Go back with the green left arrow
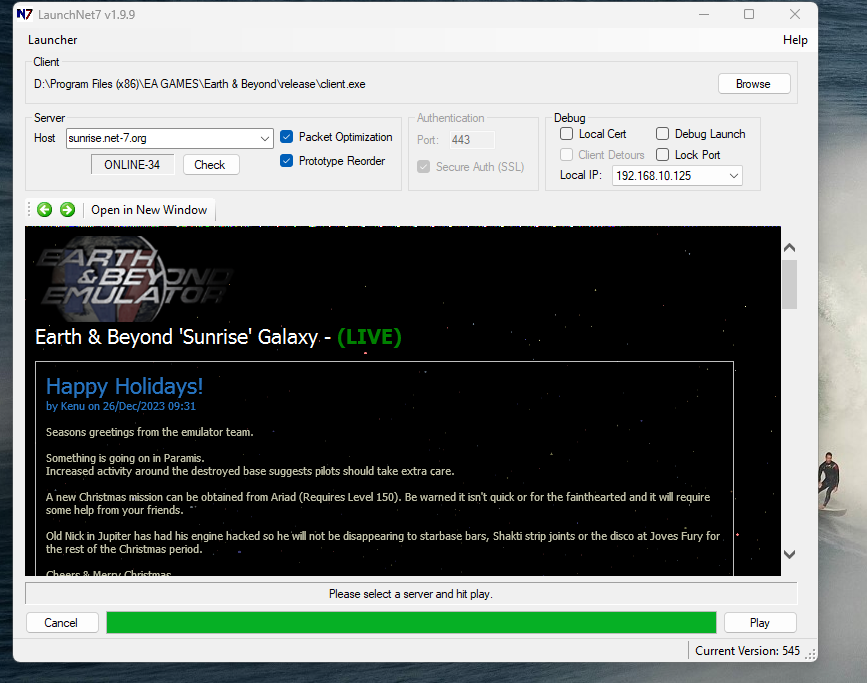The width and height of the screenshot is (867, 683). (45, 210)
